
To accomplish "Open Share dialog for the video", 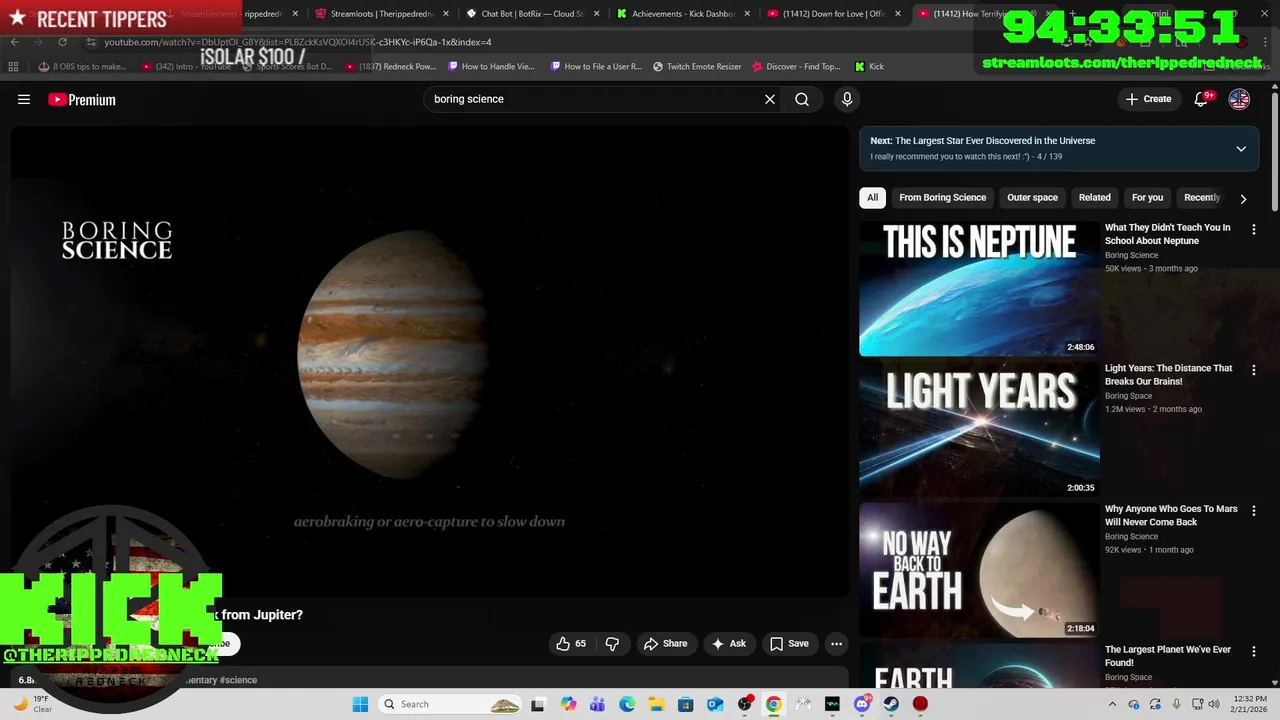I will pyautogui.click(x=665, y=644).
